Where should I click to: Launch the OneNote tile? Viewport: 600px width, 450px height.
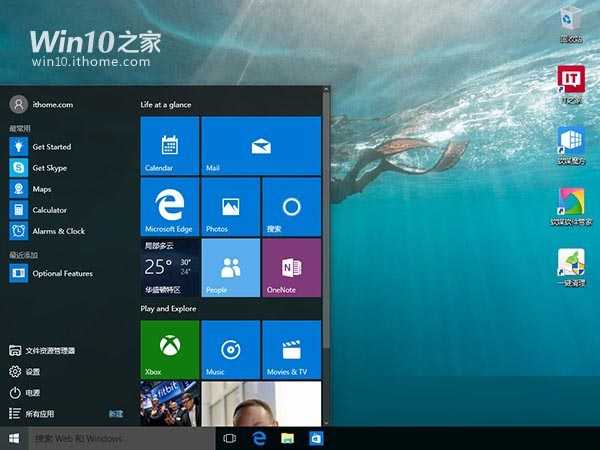click(x=292, y=268)
